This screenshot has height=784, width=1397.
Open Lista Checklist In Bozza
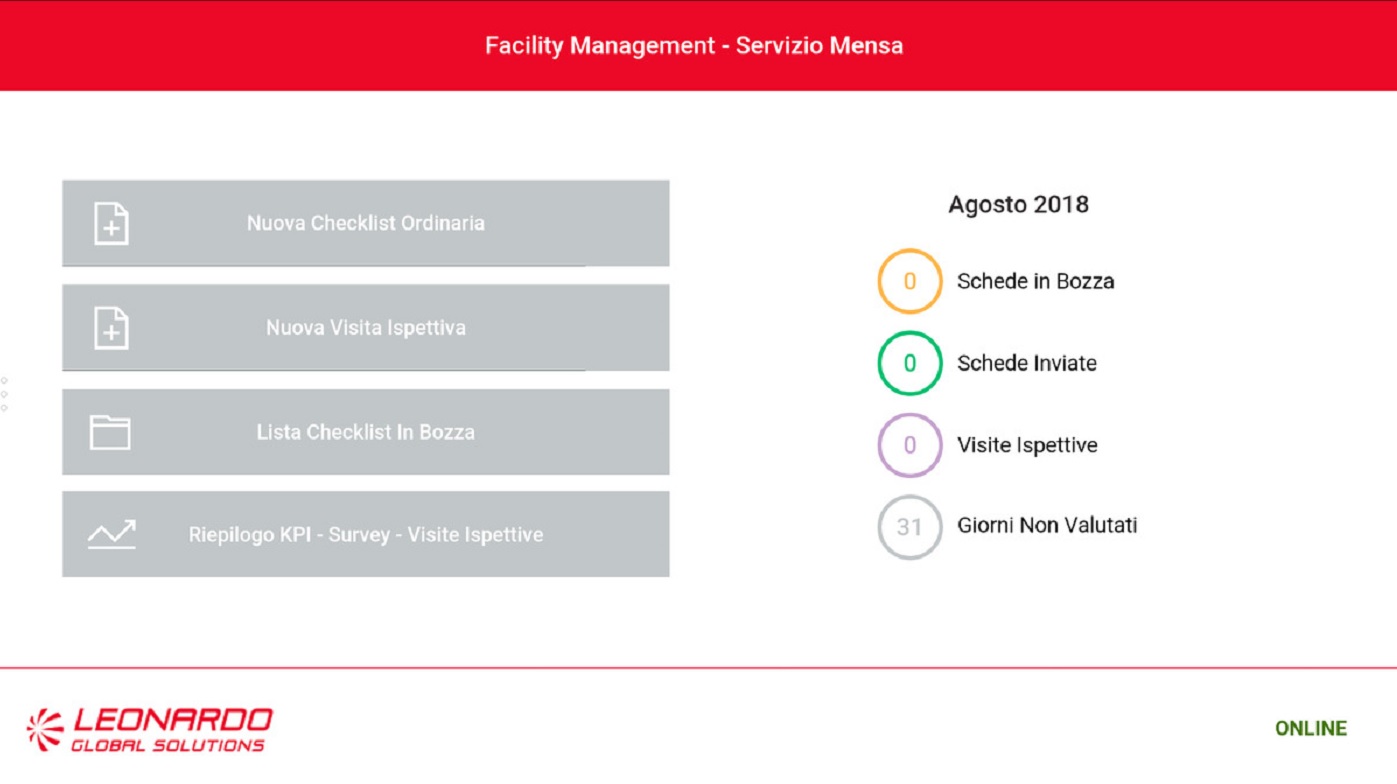366,432
